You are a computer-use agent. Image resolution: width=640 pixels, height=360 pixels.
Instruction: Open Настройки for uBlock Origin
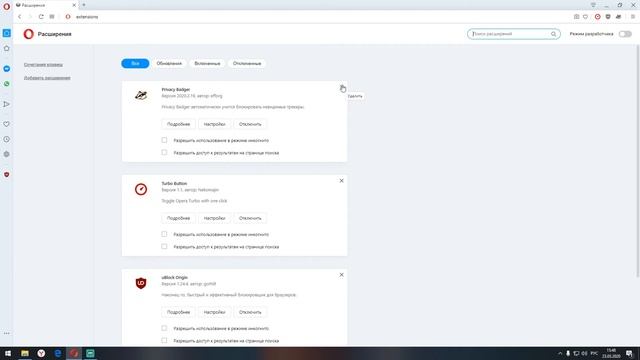pos(214,312)
